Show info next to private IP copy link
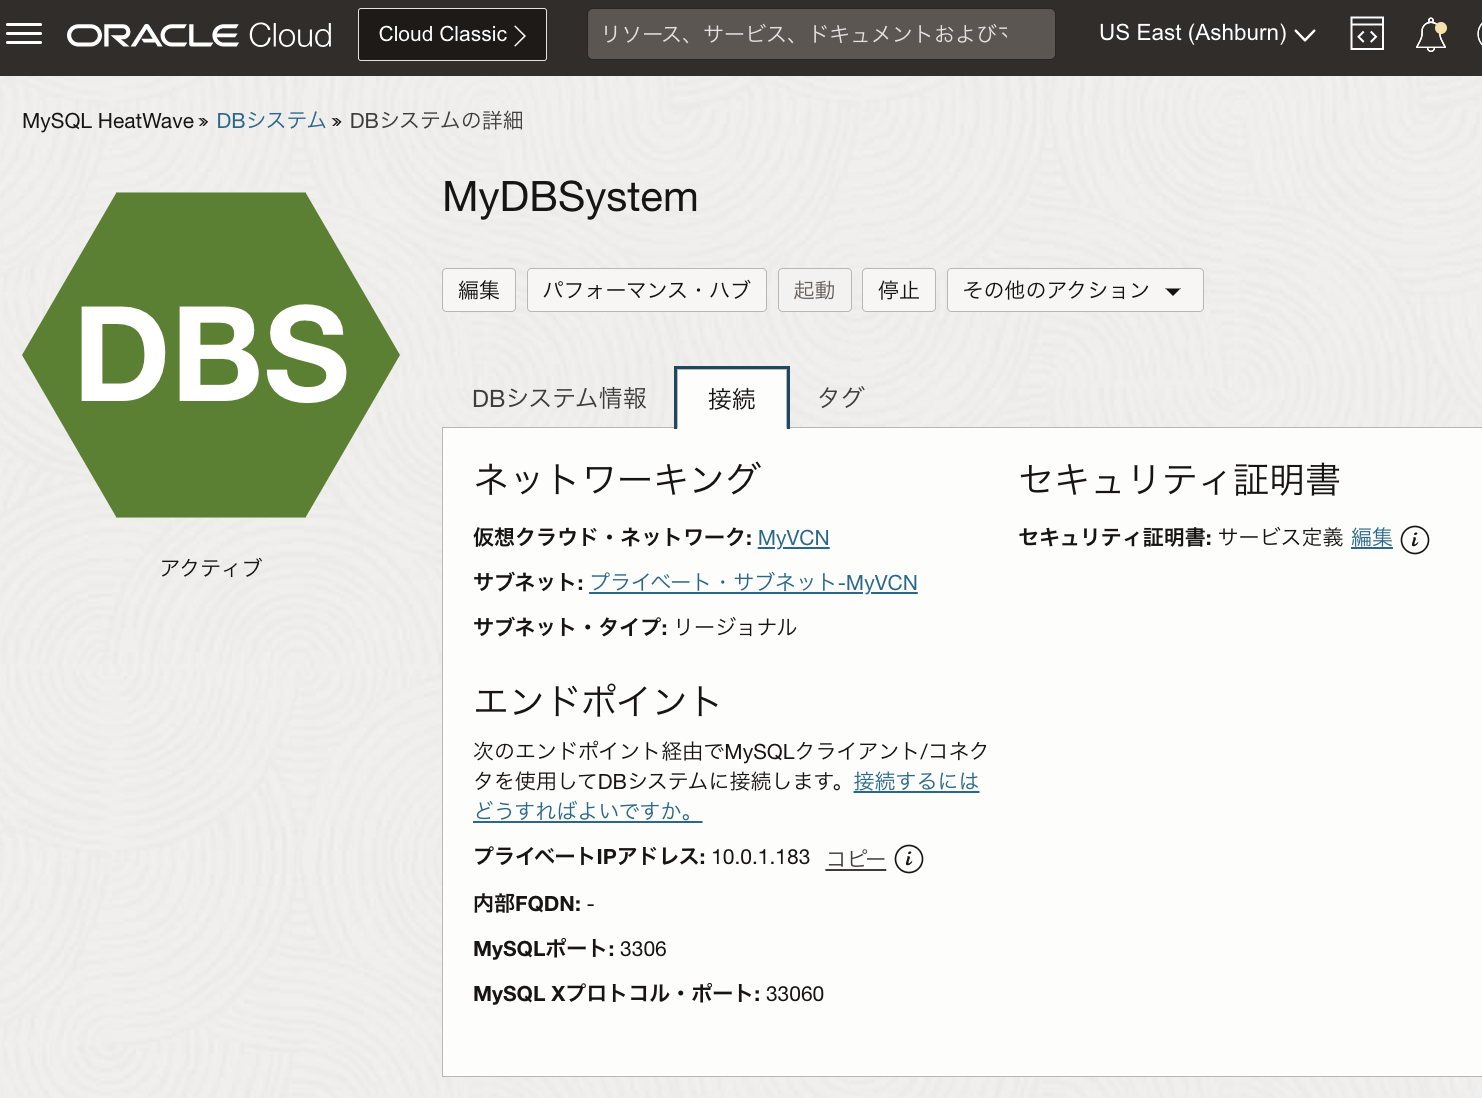Screen dimensions: 1482x1098 coord(909,859)
